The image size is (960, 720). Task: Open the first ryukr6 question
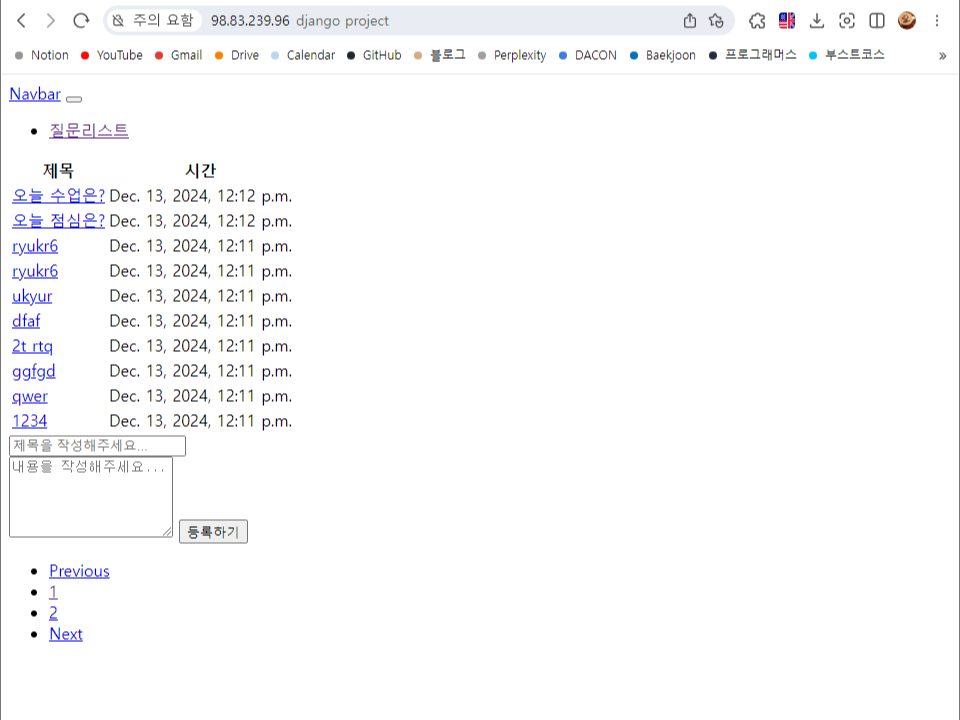35,246
